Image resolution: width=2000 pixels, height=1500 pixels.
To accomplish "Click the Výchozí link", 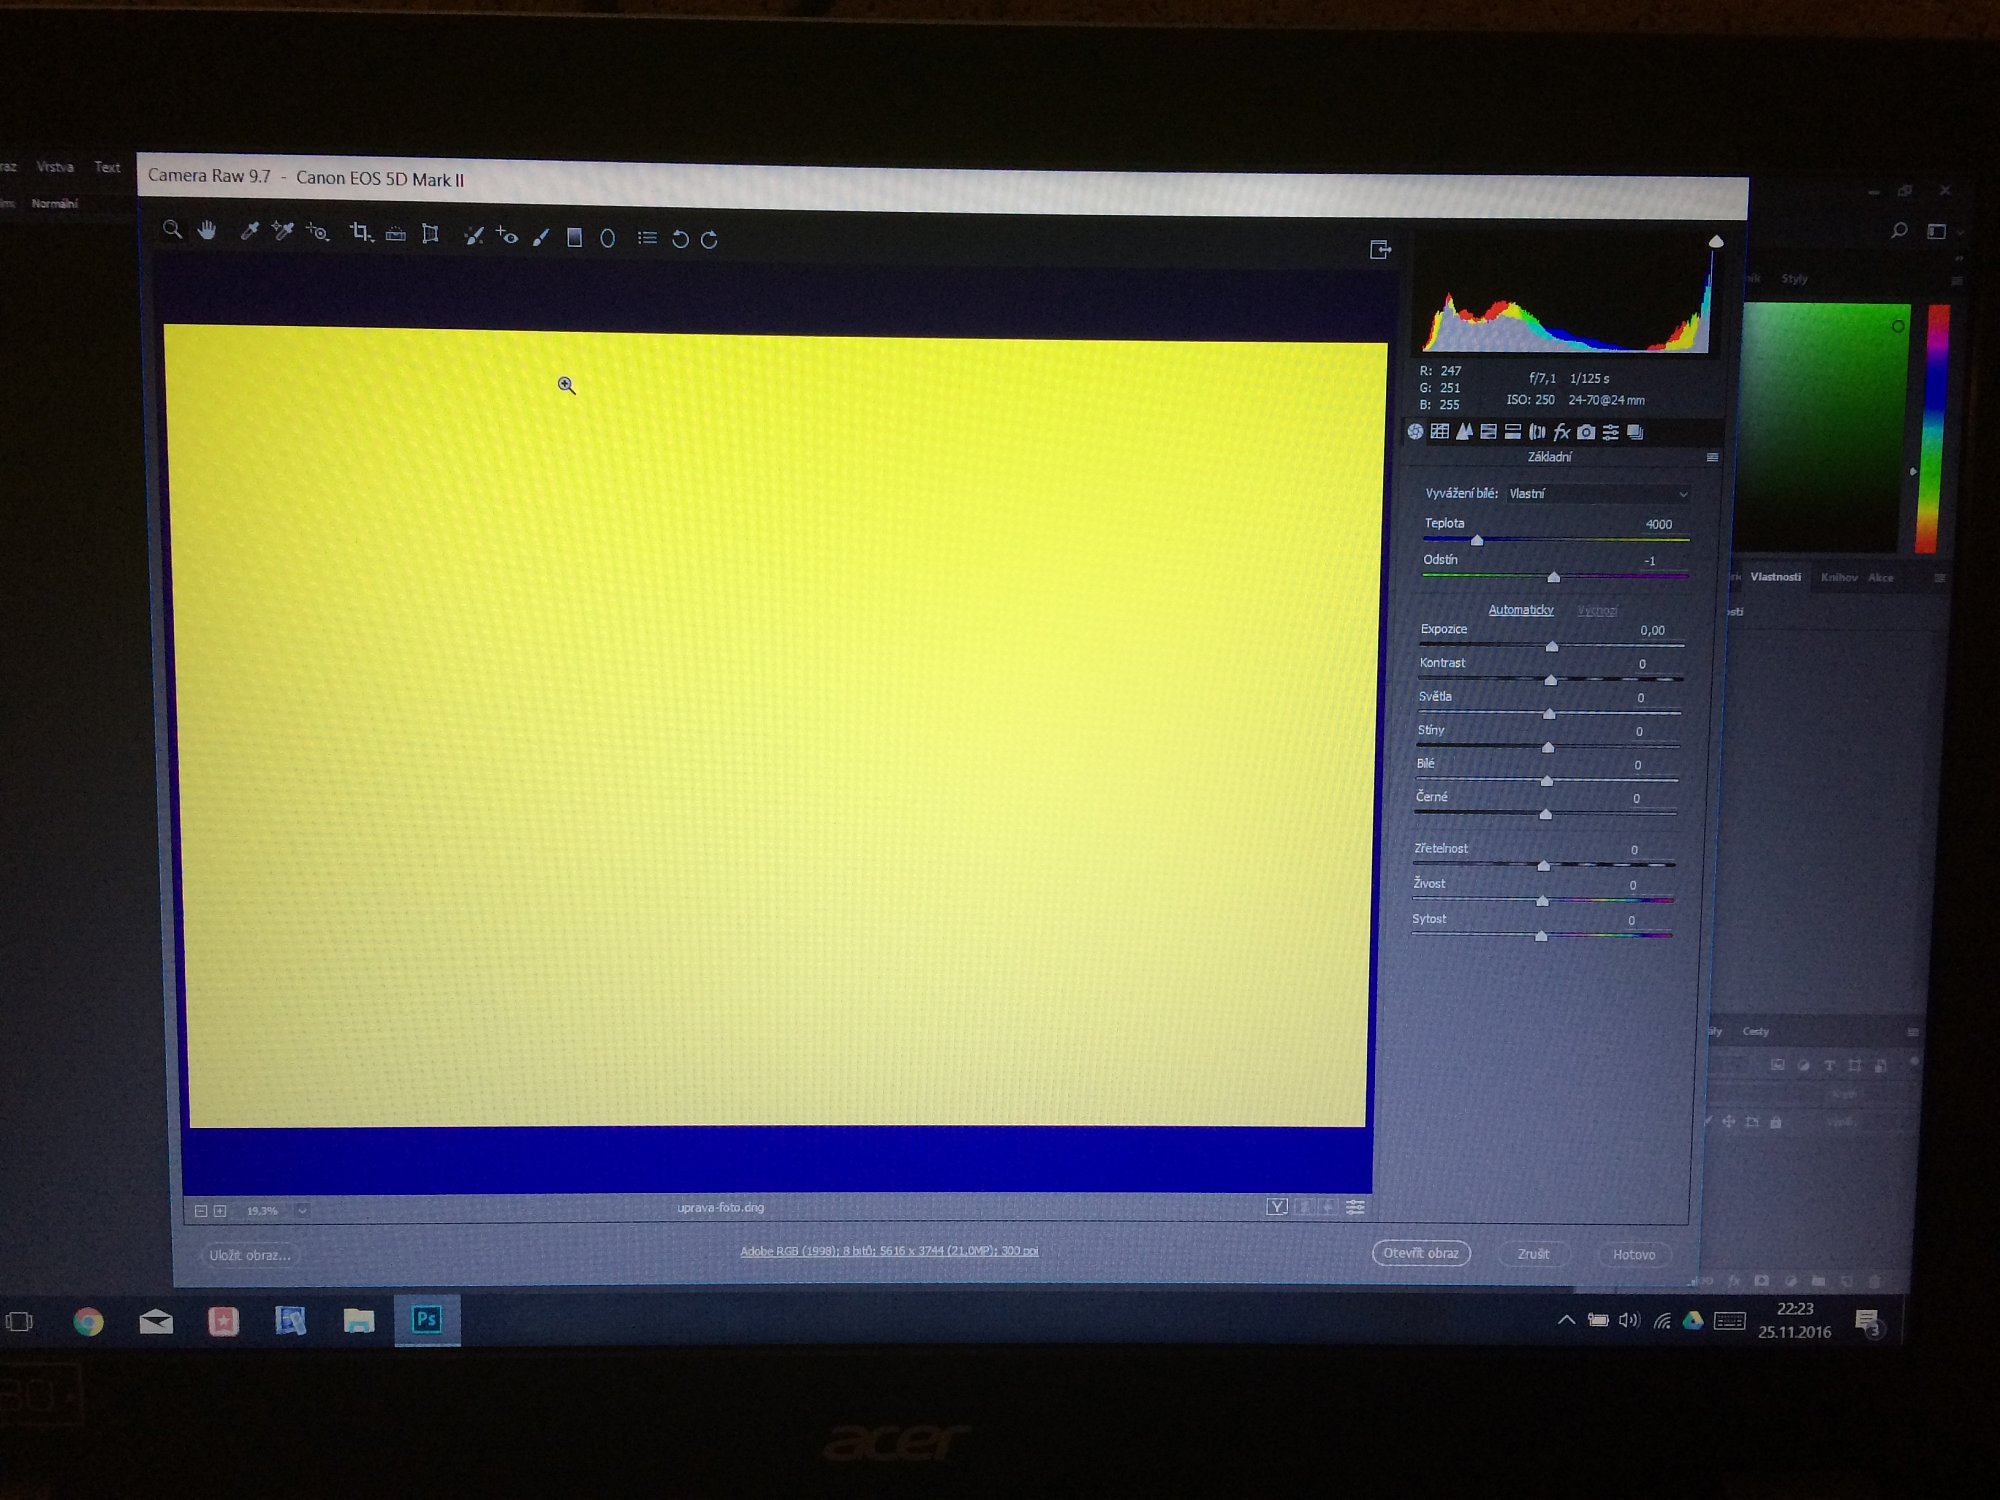I will point(1597,610).
